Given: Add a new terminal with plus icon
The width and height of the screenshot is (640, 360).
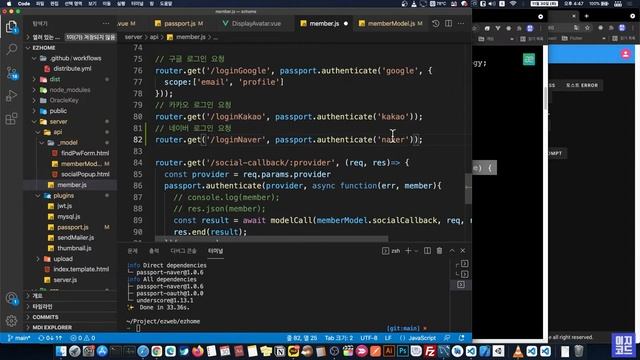Looking at the screenshot, I should 408,251.
